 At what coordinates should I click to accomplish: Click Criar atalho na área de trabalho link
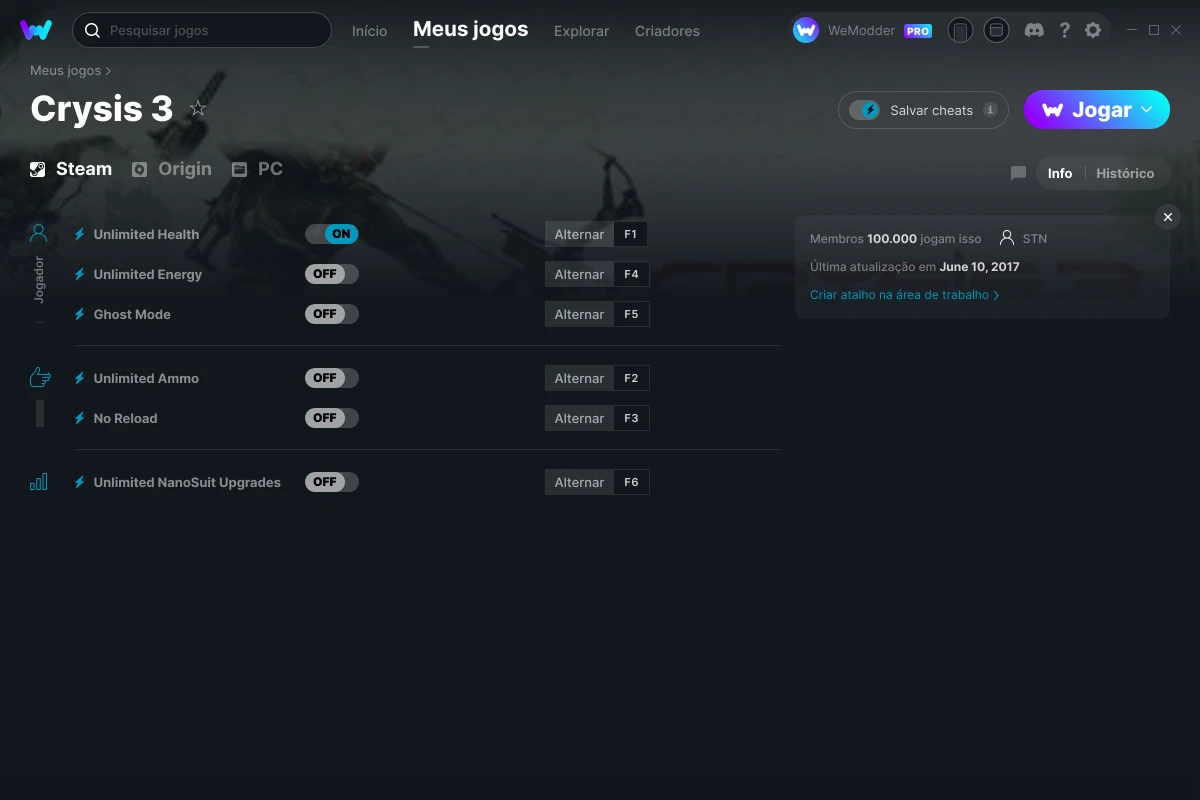(x=904, y=295)
